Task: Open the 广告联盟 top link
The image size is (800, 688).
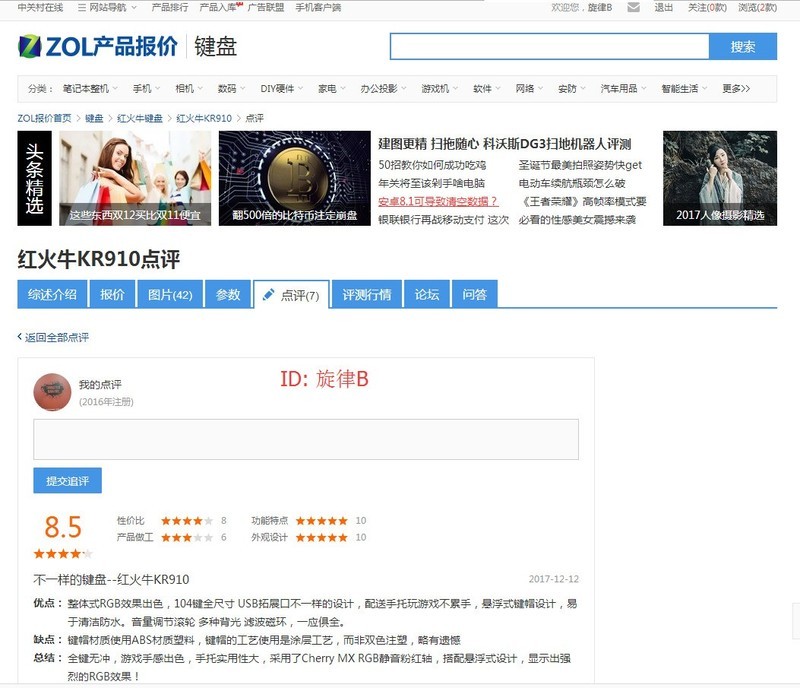Action: click(x=266, y=7)
